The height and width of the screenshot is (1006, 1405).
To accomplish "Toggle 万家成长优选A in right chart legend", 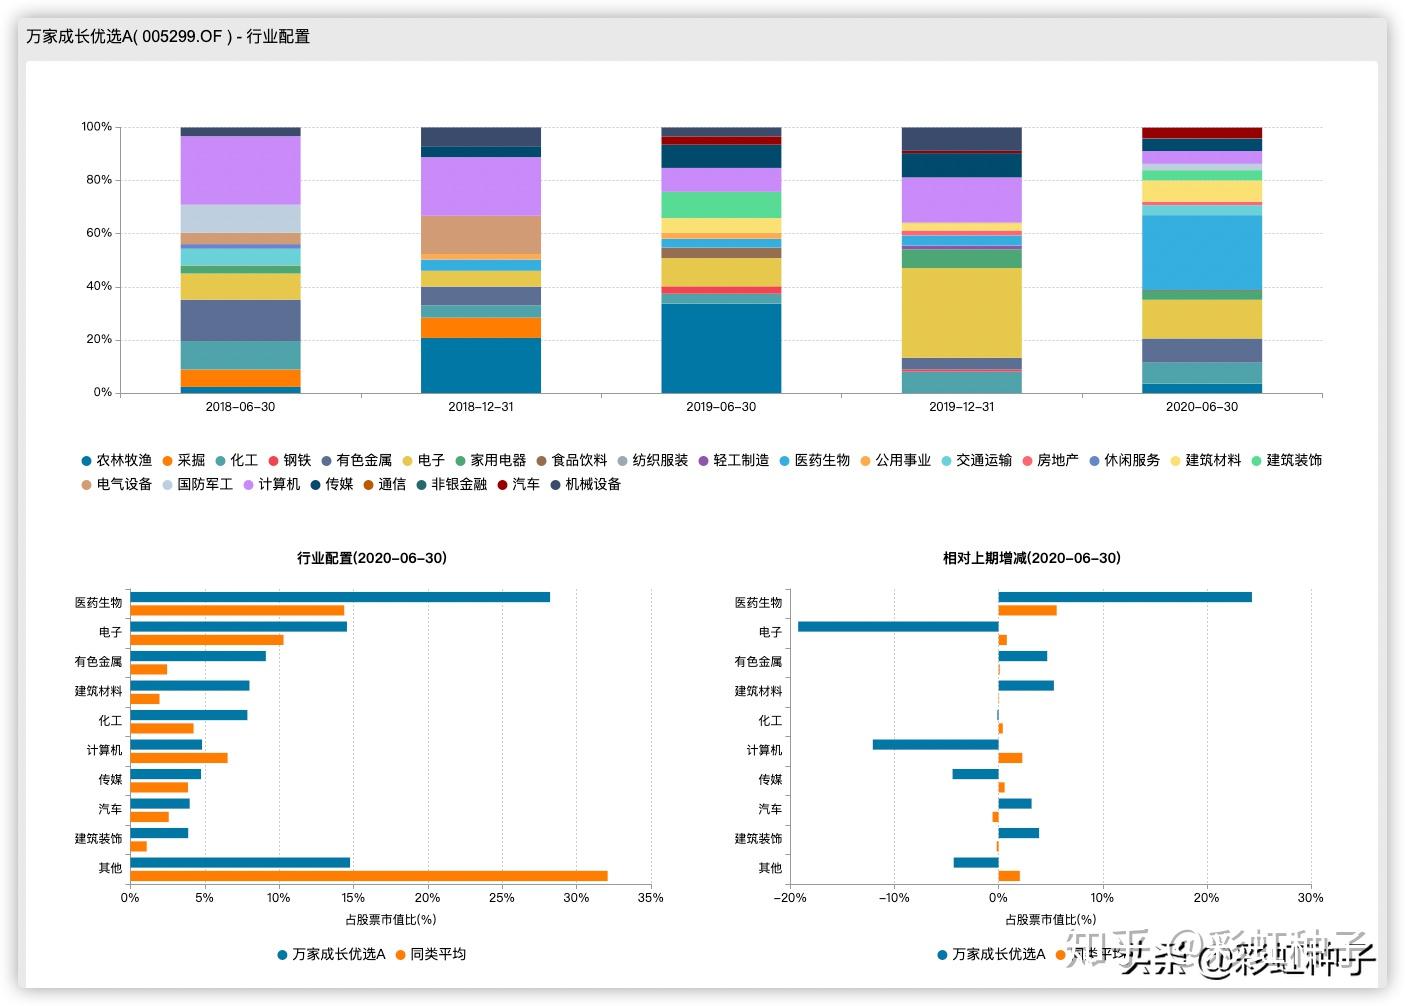I will [991, 954].
